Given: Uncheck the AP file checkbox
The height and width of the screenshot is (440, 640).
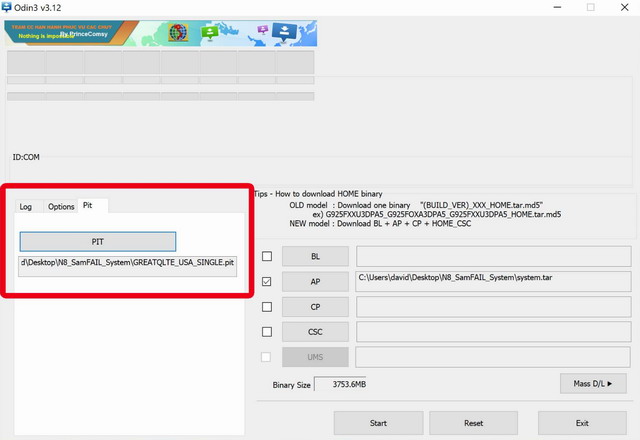Looking at the screenshot, I should [x=266, y=282].
